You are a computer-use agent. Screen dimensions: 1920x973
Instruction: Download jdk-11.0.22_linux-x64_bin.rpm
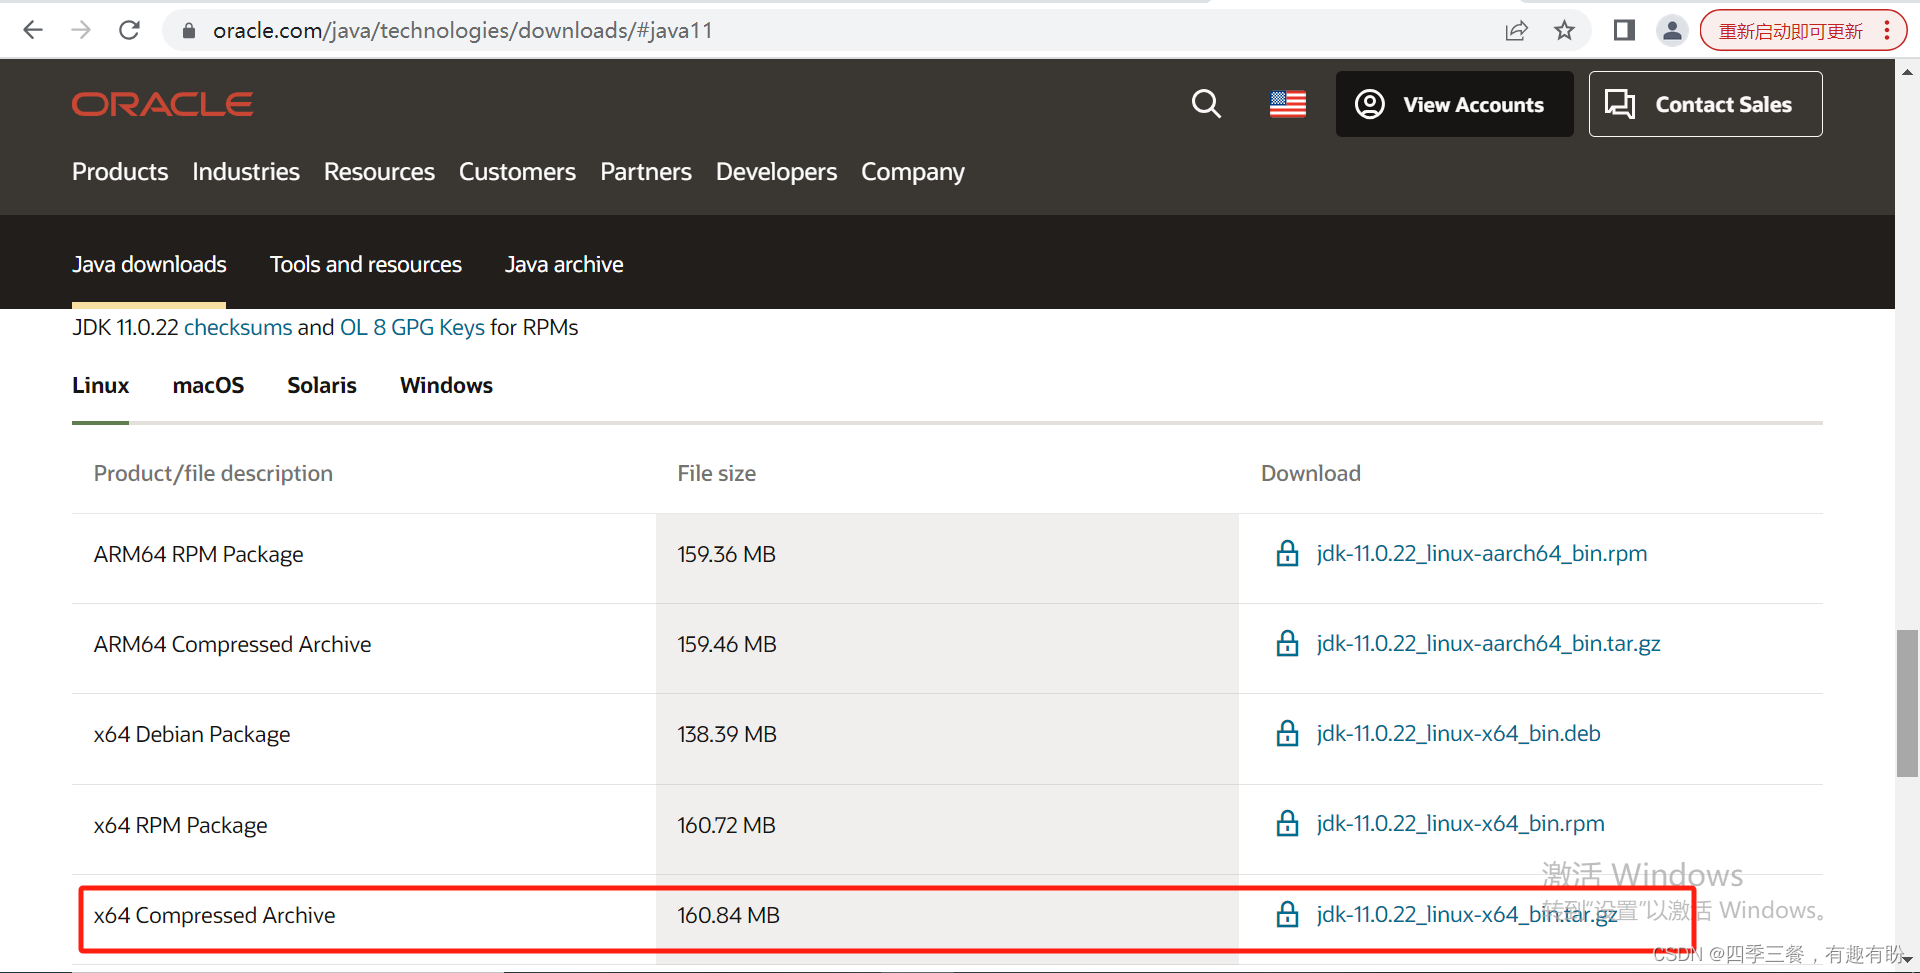pos(1460,823)
